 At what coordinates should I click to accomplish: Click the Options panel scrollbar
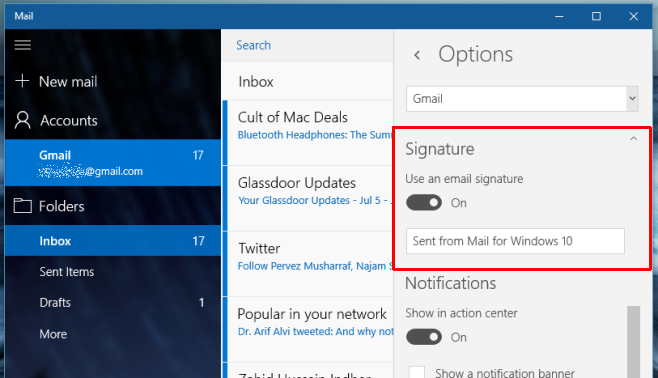[633, 342]
